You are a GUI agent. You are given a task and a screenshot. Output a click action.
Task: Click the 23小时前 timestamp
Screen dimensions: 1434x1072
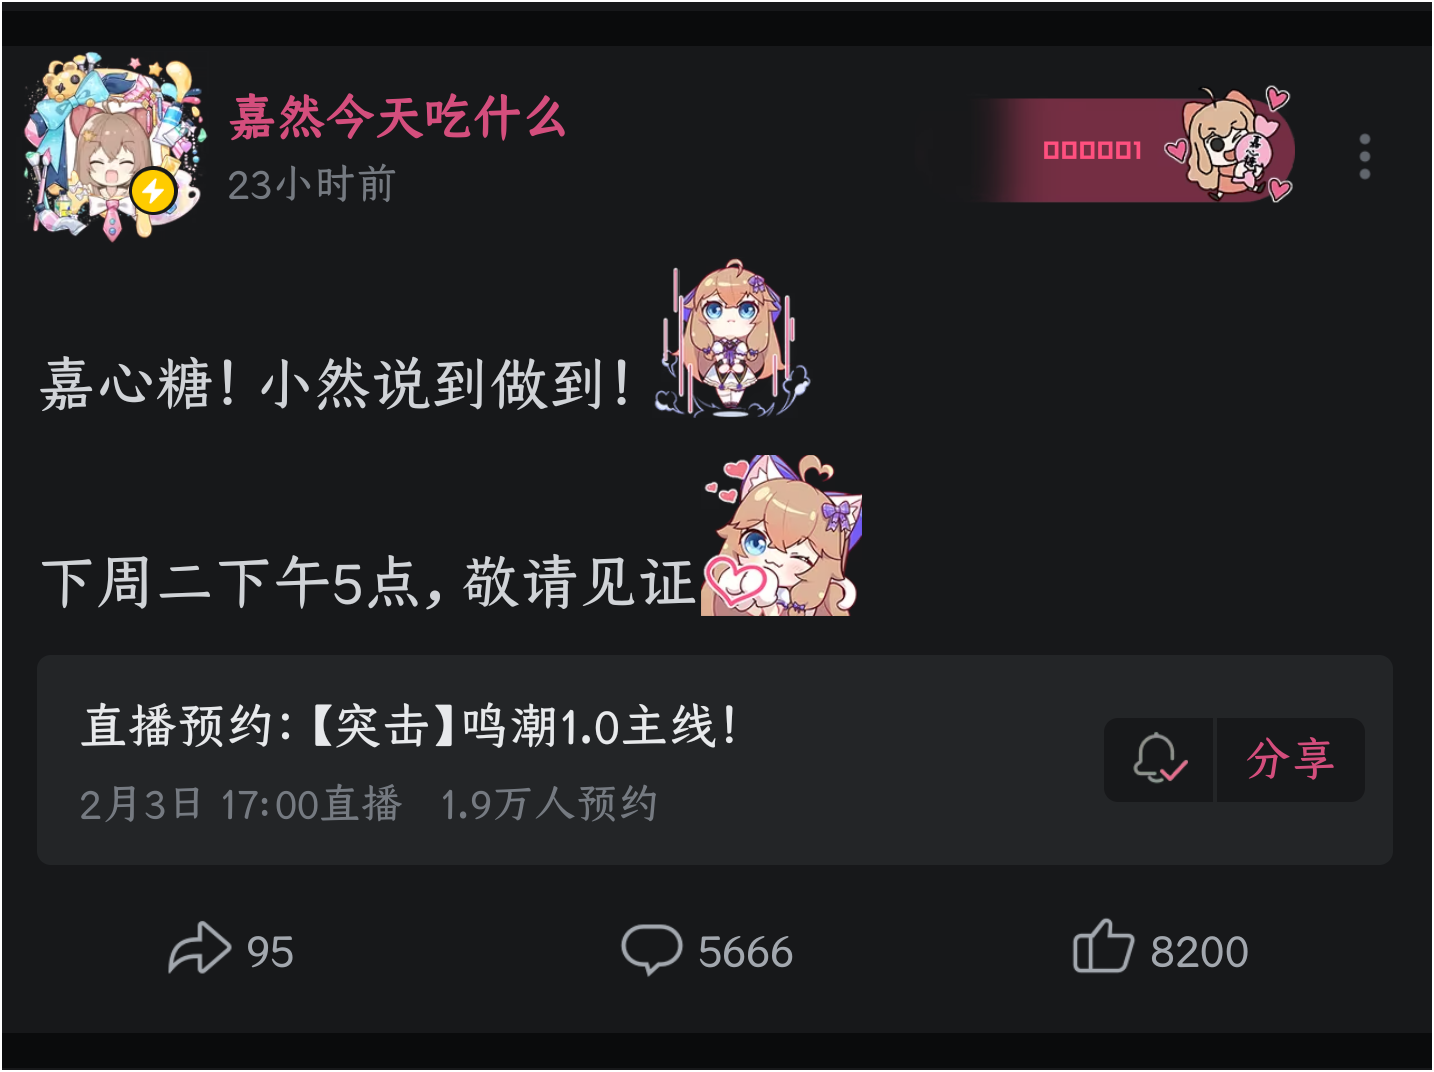point(312,185)
